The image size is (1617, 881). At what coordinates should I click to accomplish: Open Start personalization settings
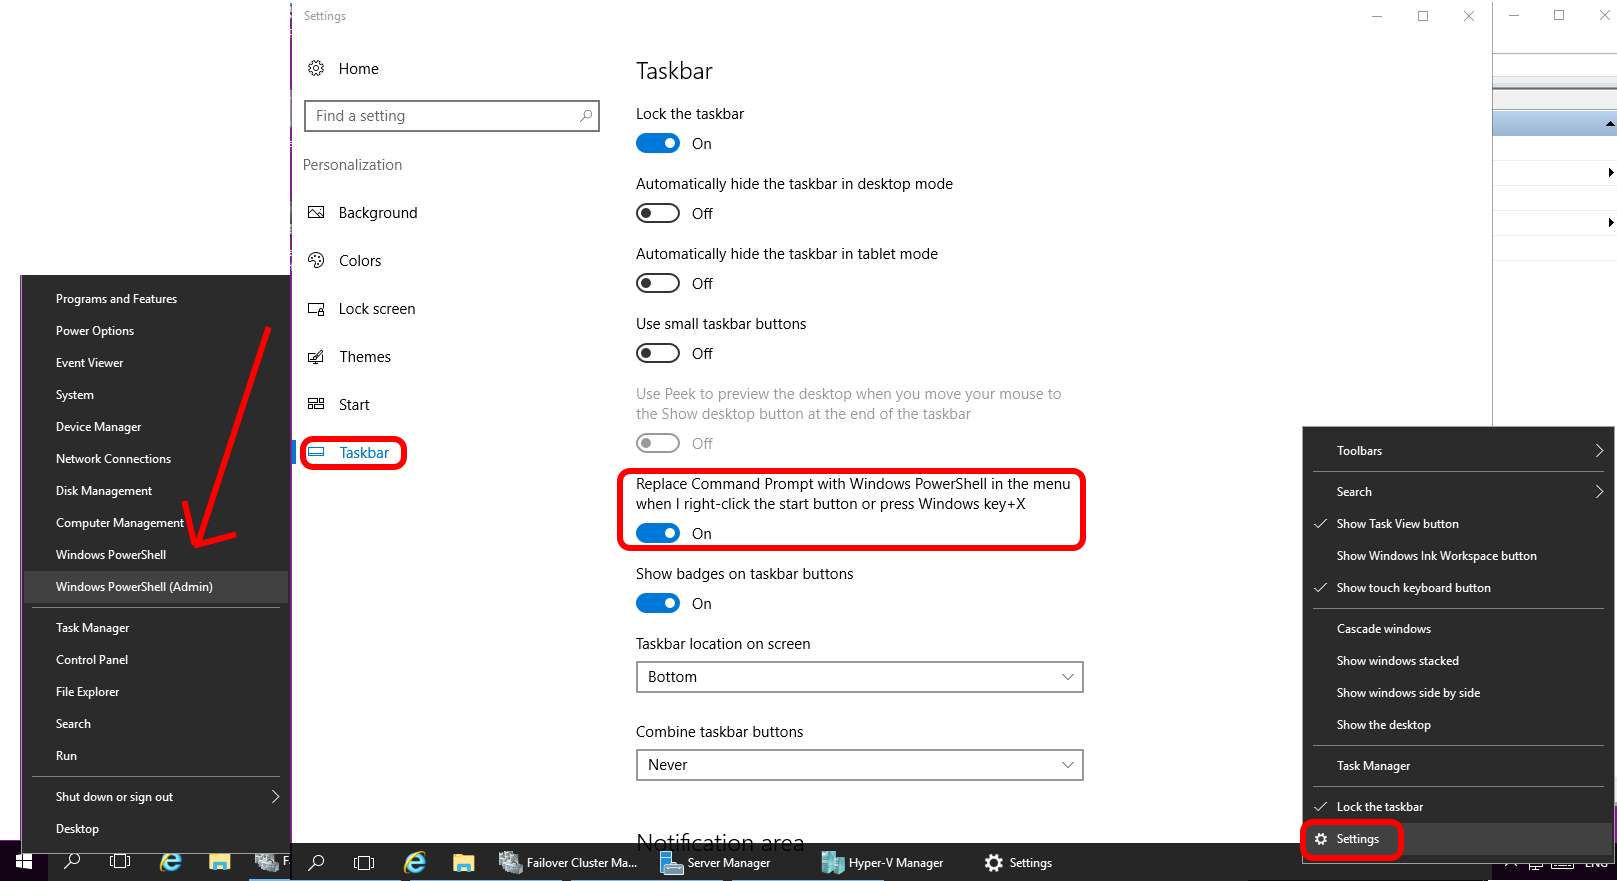pyautogui.click(x=353, y=405)
